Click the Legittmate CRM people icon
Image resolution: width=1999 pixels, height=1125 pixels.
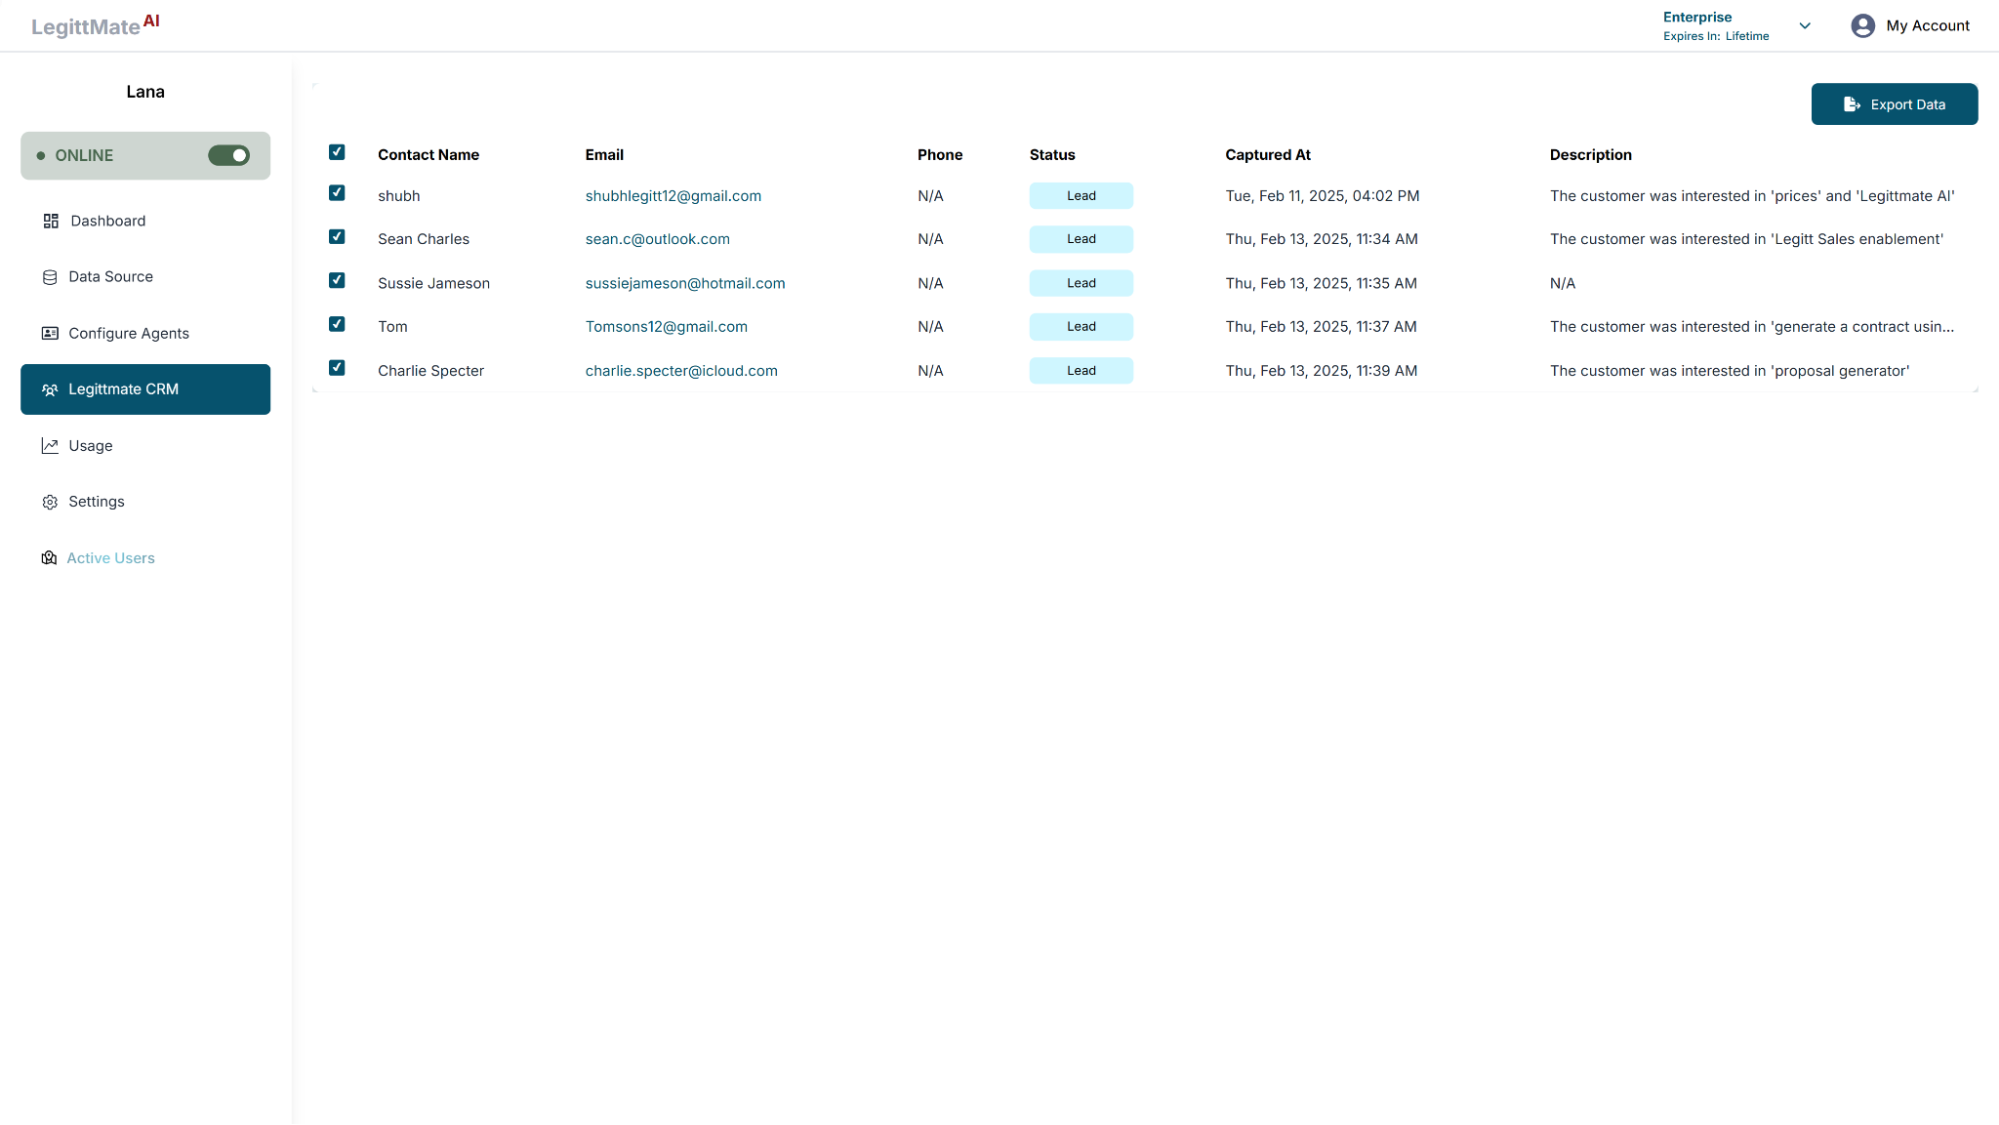click(50, 390)
